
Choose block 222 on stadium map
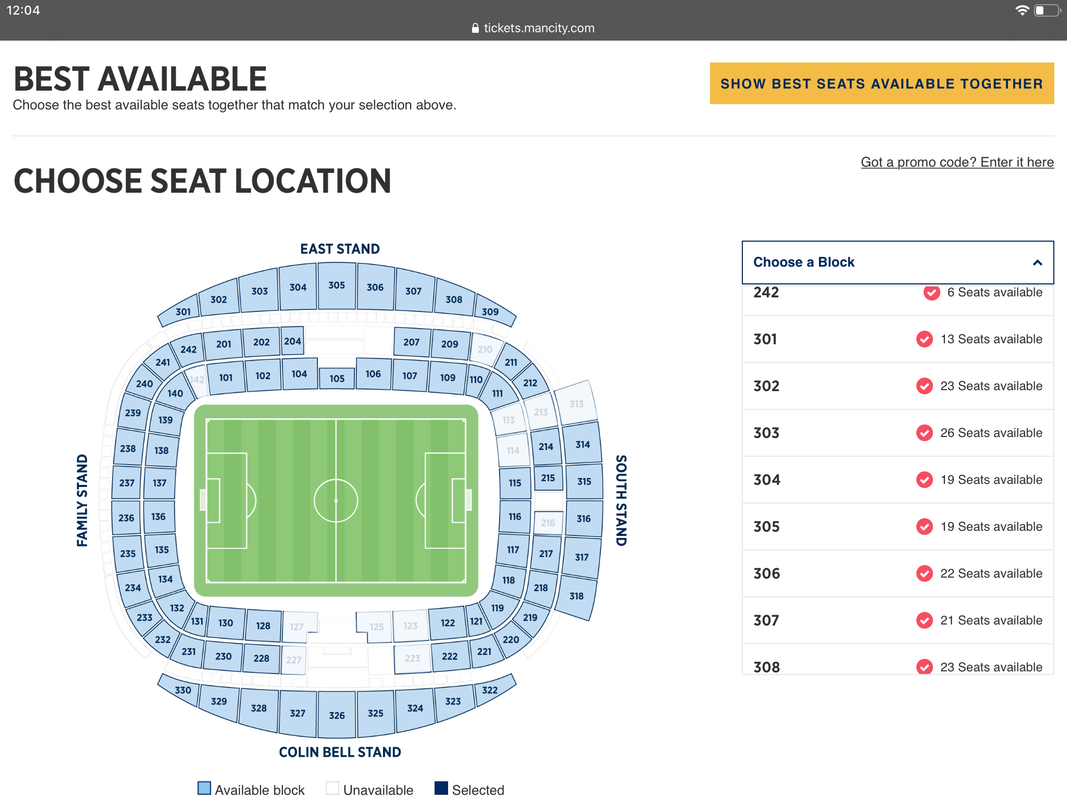click(450, 656)
